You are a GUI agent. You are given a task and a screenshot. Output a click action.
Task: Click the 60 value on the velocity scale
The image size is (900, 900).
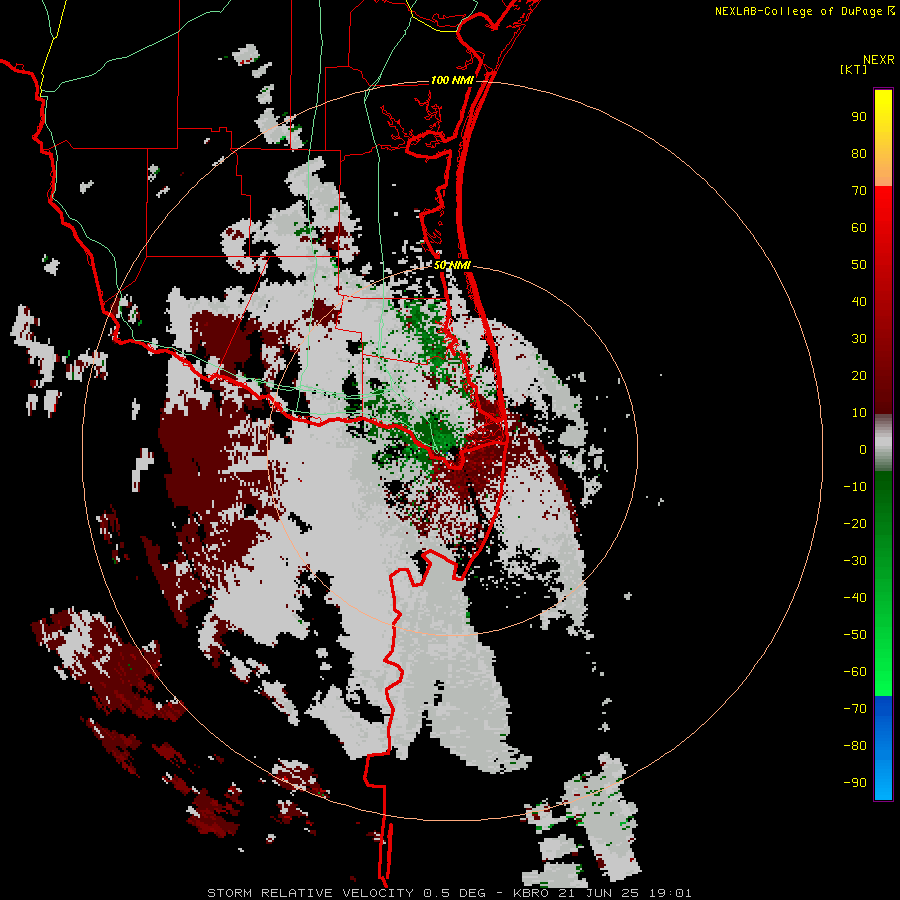pos(859,228)
